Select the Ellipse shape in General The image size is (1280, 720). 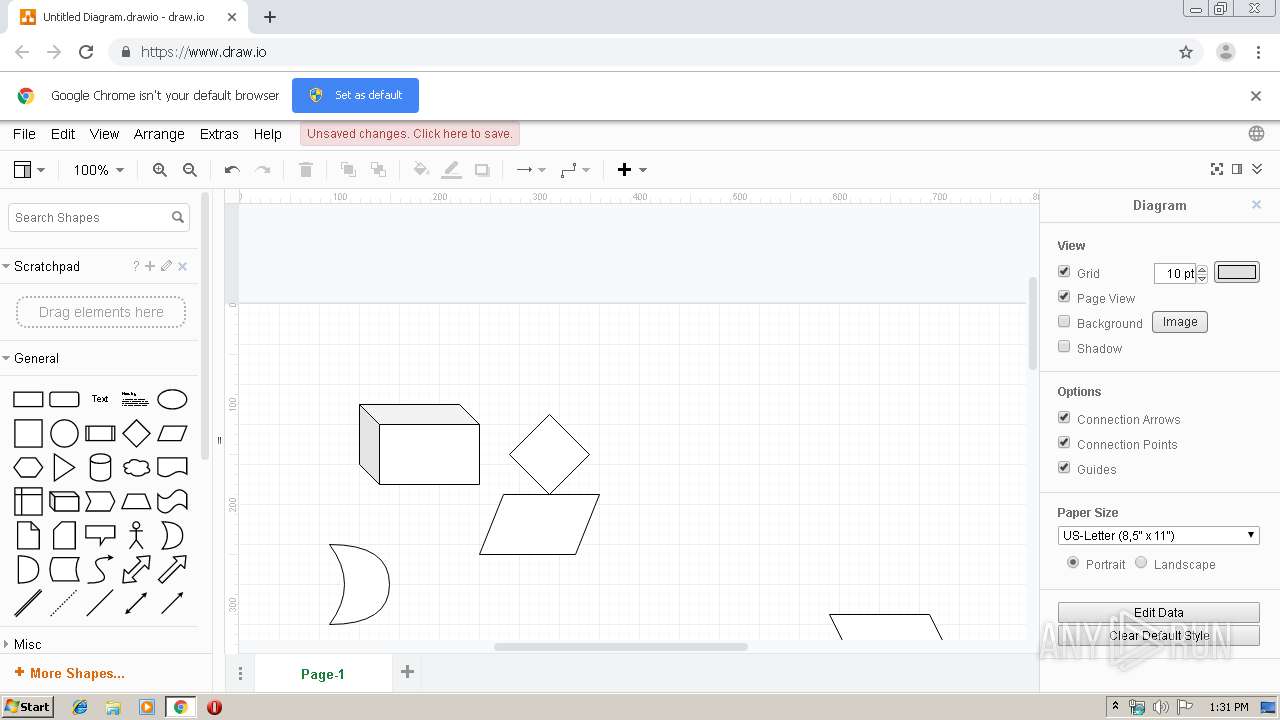click(x=172, y=400)
